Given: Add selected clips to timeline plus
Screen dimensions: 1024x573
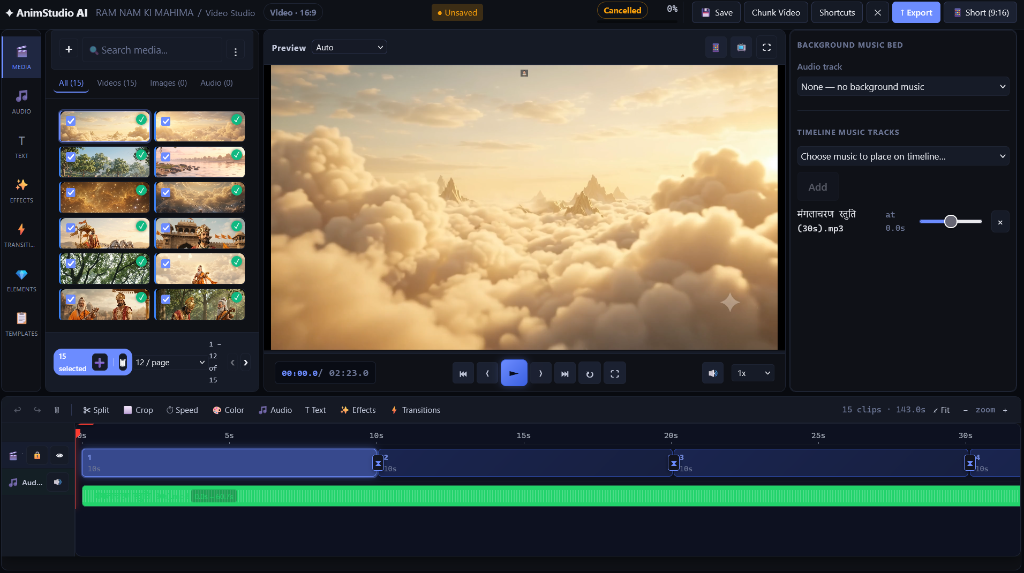Looking at the screenshot, I should (x=99, y=362).
